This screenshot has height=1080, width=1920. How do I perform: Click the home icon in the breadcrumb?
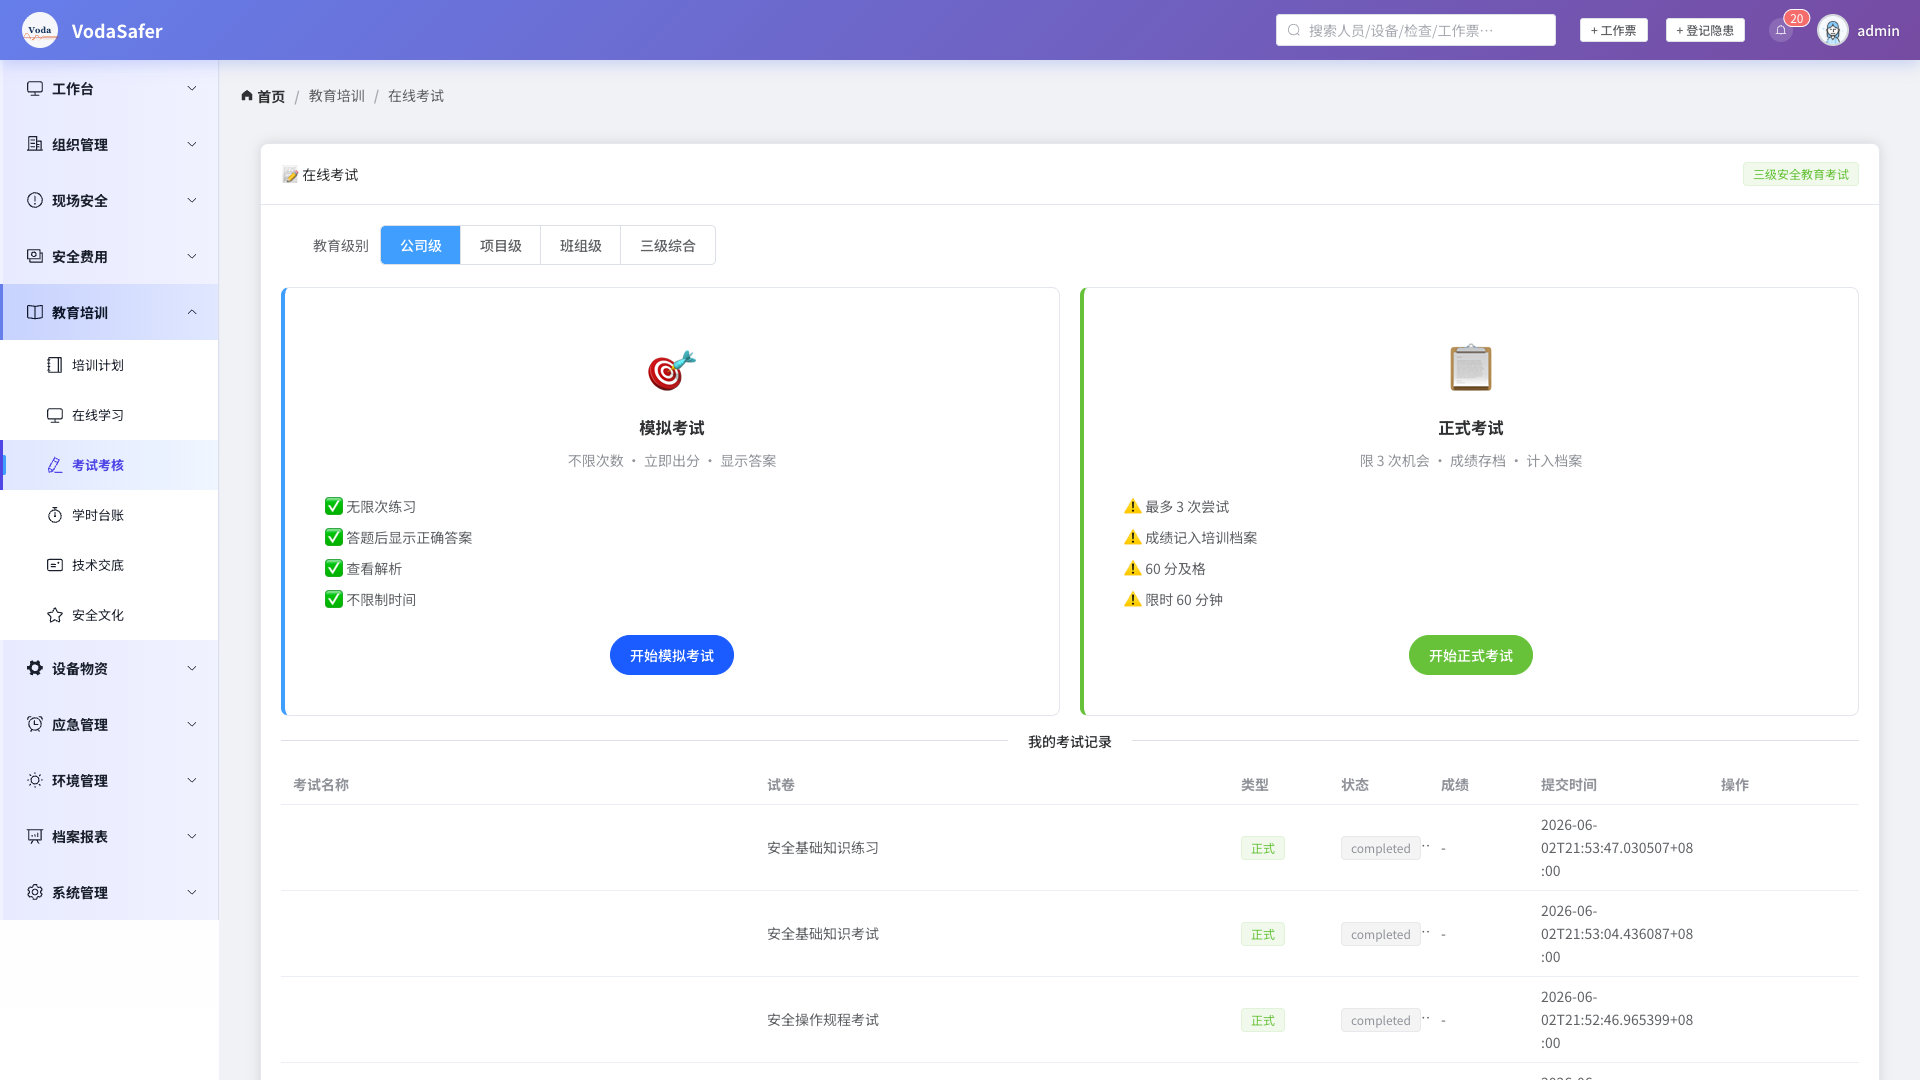[247, 96]
